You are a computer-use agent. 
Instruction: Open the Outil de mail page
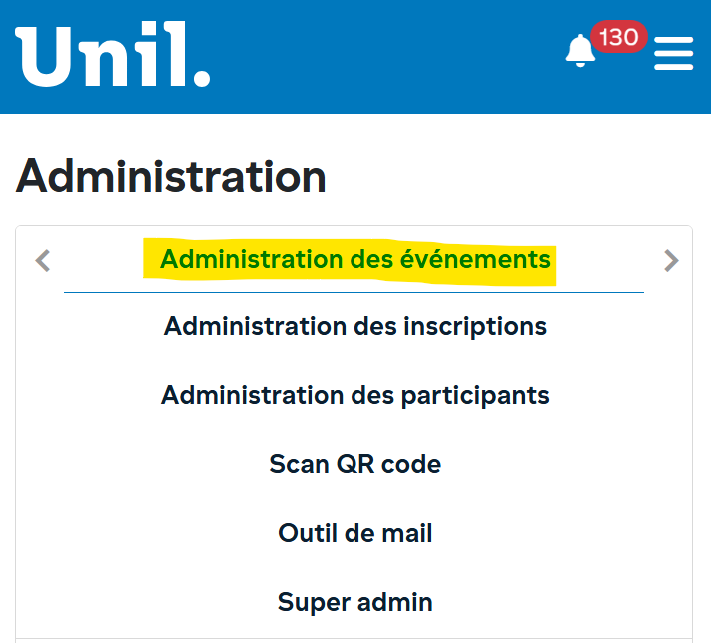(x=355, y=533)
